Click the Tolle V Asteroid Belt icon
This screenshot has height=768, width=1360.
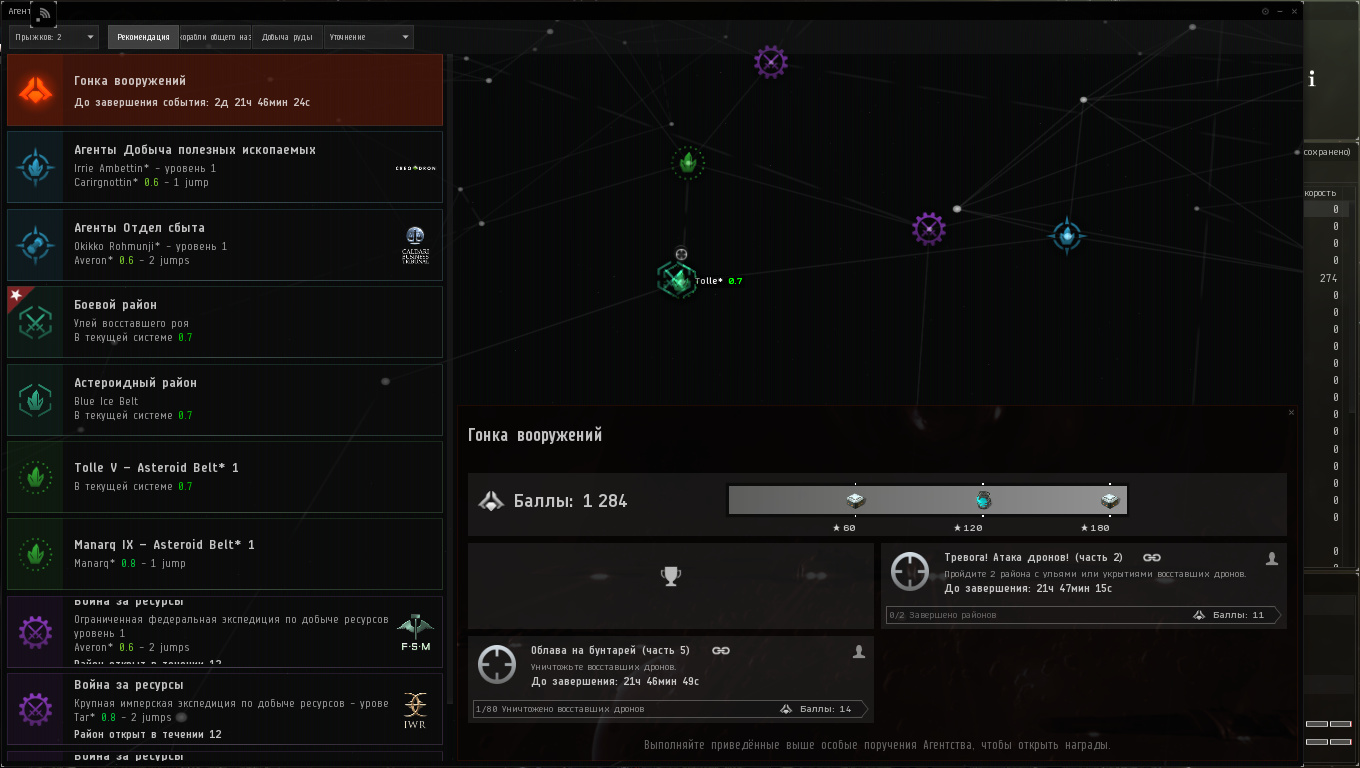pos(36,477)
